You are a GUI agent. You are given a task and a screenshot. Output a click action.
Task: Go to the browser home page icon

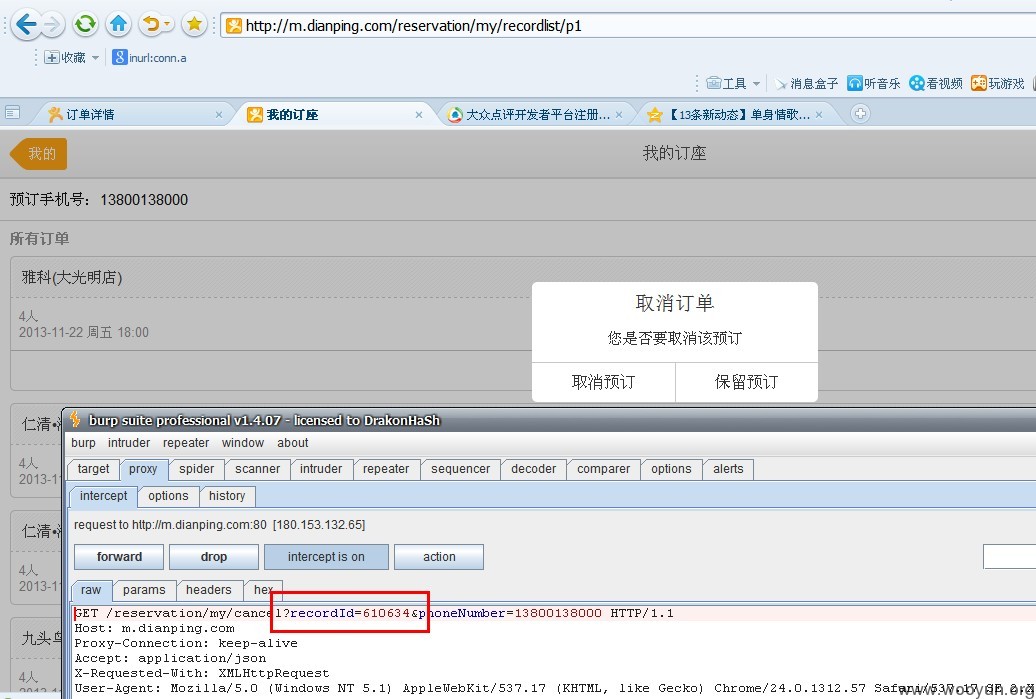[118, 25]
